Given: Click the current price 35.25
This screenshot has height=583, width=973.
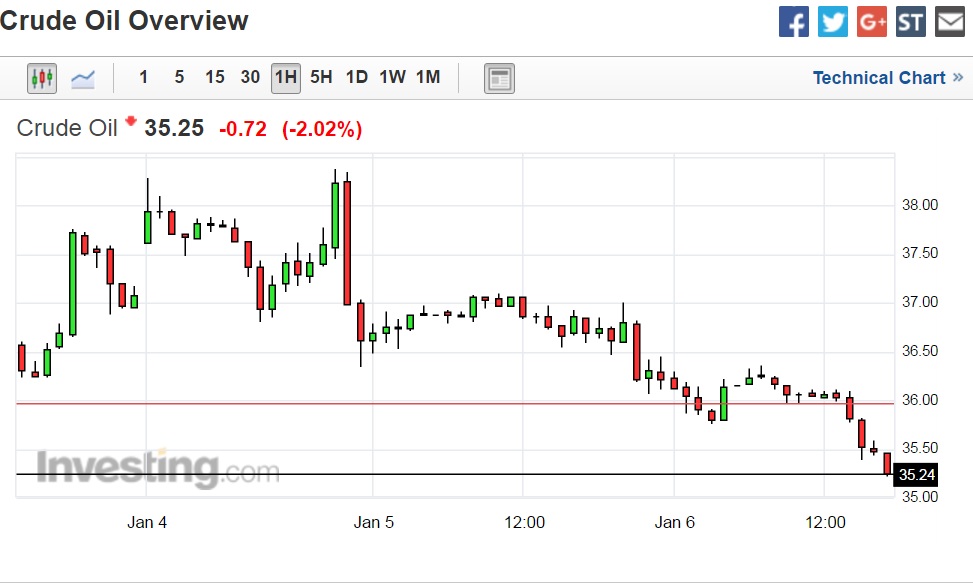Looking at the screenshot, I should pyautogui.click(x=174, y=128).
